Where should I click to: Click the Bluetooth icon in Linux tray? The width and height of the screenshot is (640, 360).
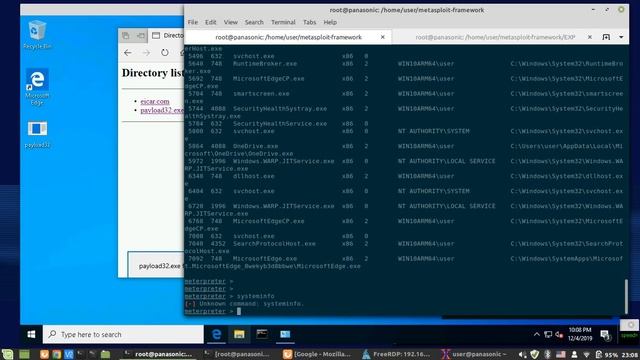pos(548,354)
